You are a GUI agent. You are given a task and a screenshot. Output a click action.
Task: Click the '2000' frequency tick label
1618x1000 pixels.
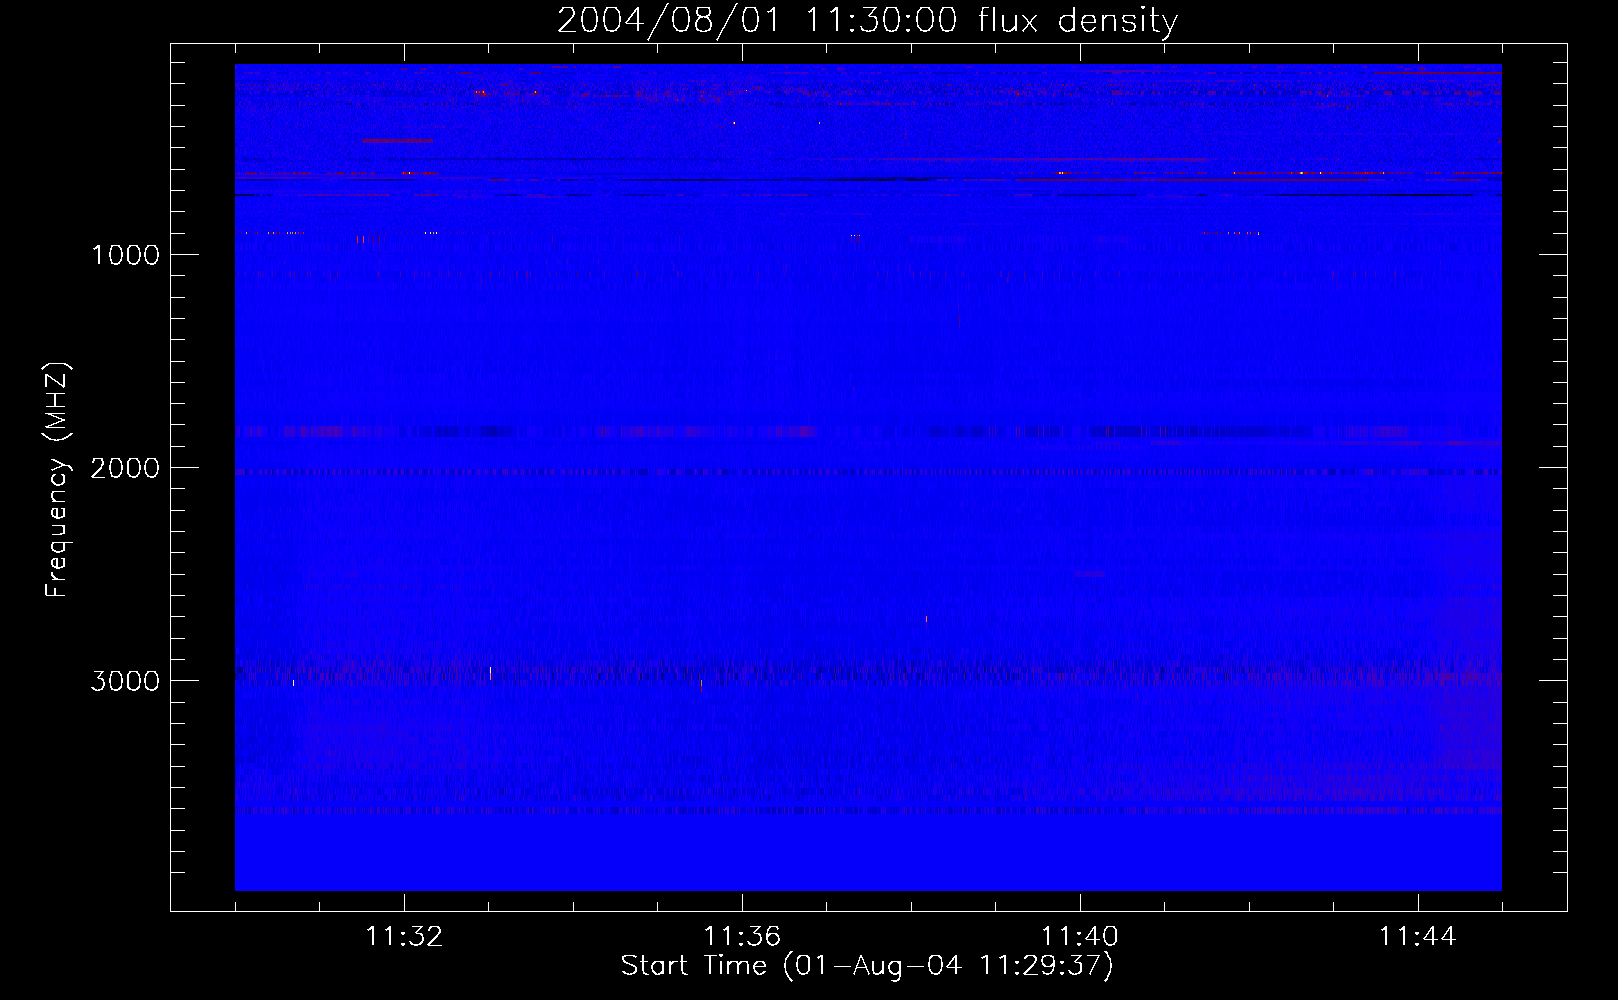coord(125,468)
